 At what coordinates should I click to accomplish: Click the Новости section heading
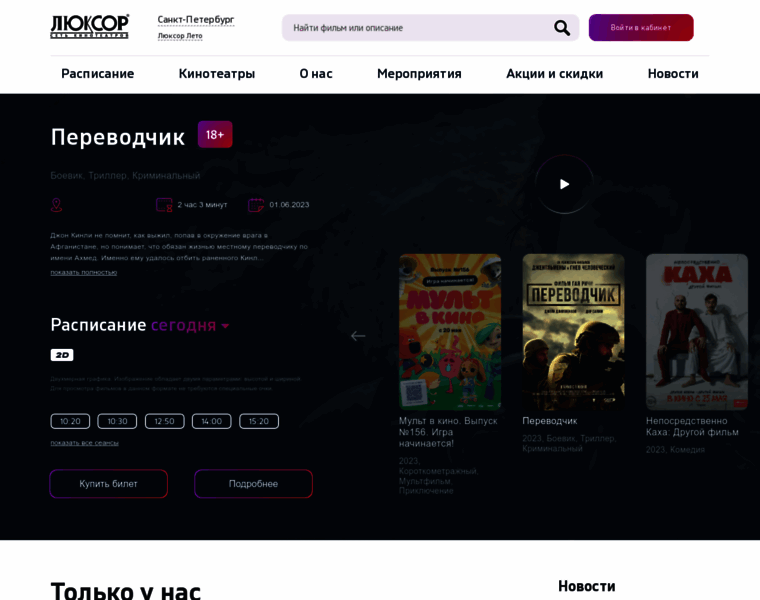(x=586, y=586)
